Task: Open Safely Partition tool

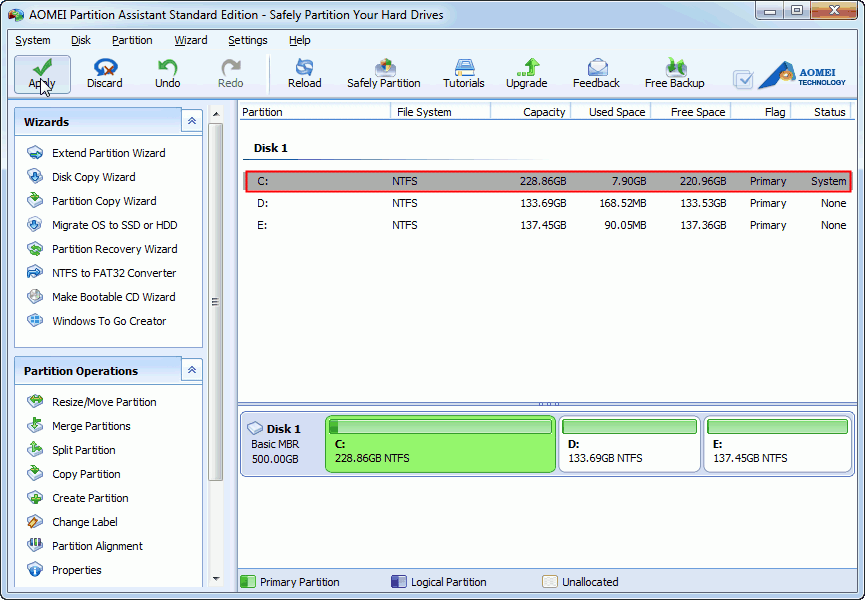Action: 384,74
